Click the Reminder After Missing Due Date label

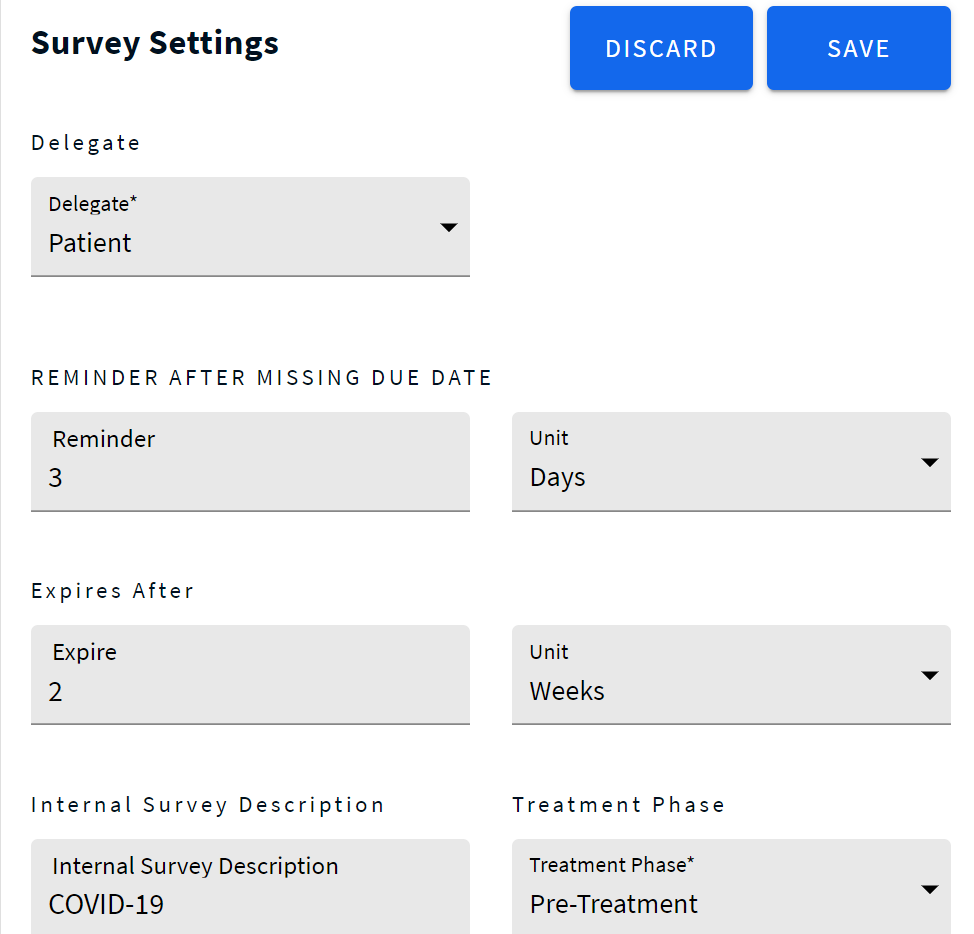click(x=262, y=378)
